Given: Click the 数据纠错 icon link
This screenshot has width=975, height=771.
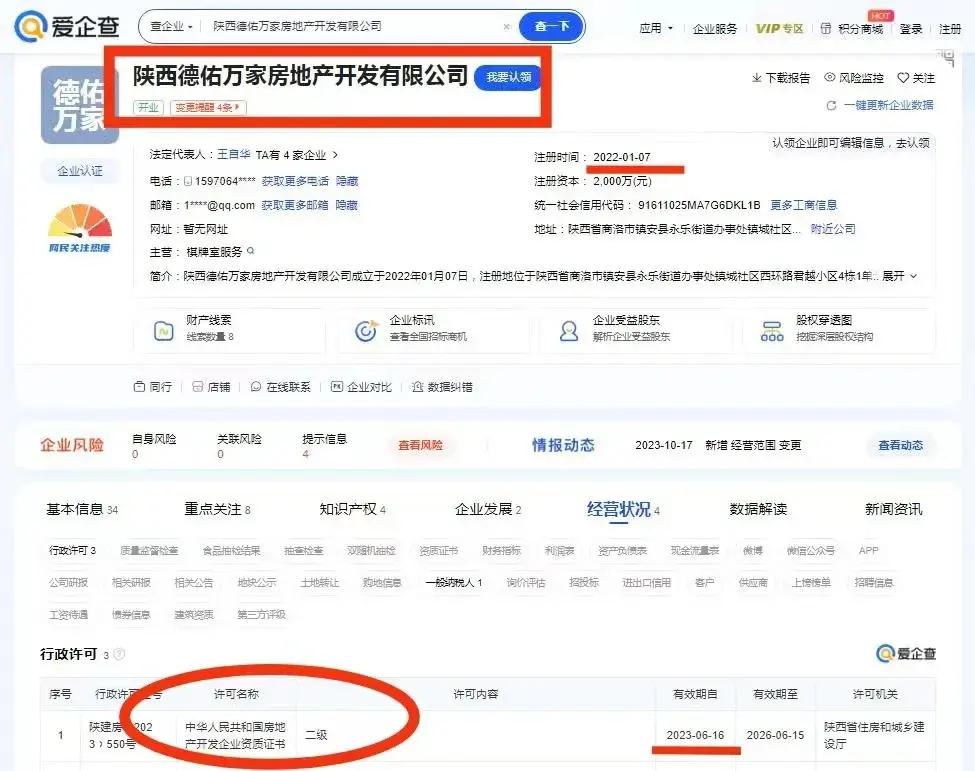Looking at the screenshot, I should click(442, 387).
